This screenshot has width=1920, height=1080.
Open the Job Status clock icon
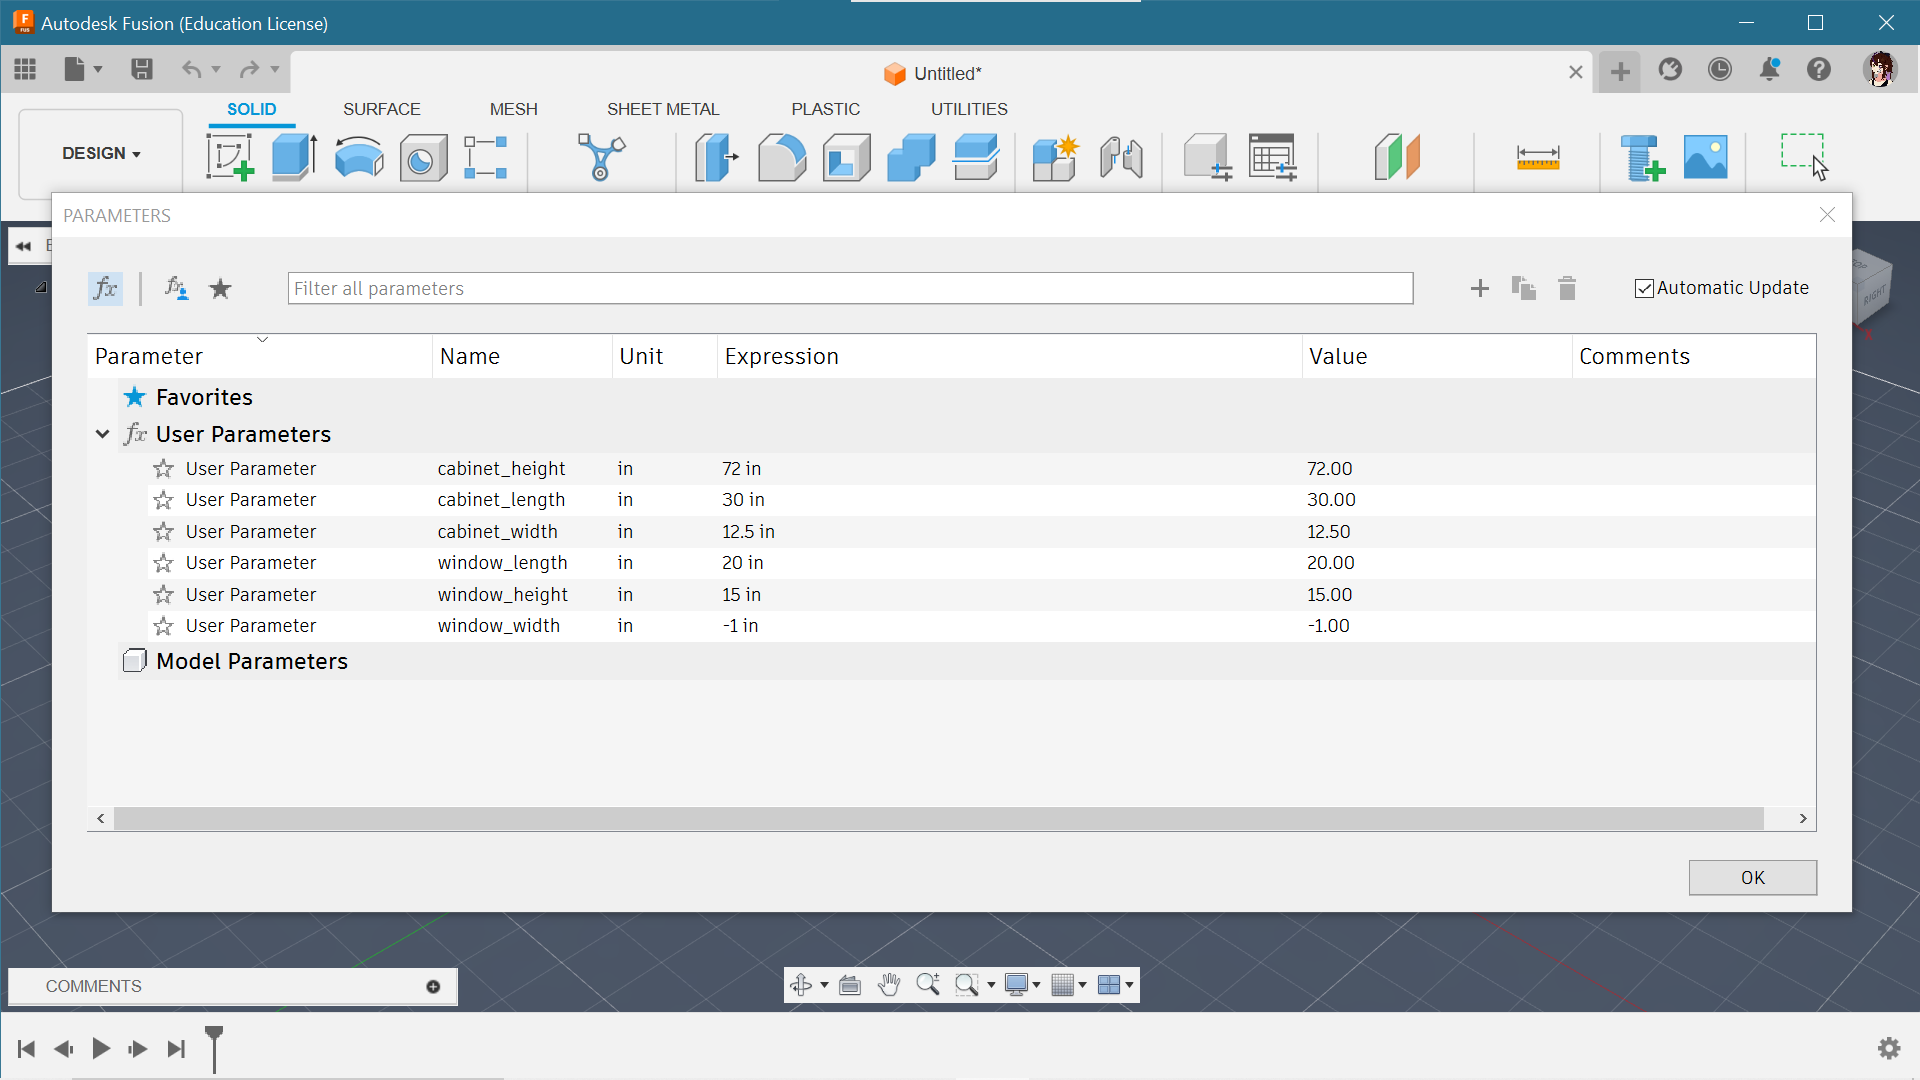(1720, 69)
